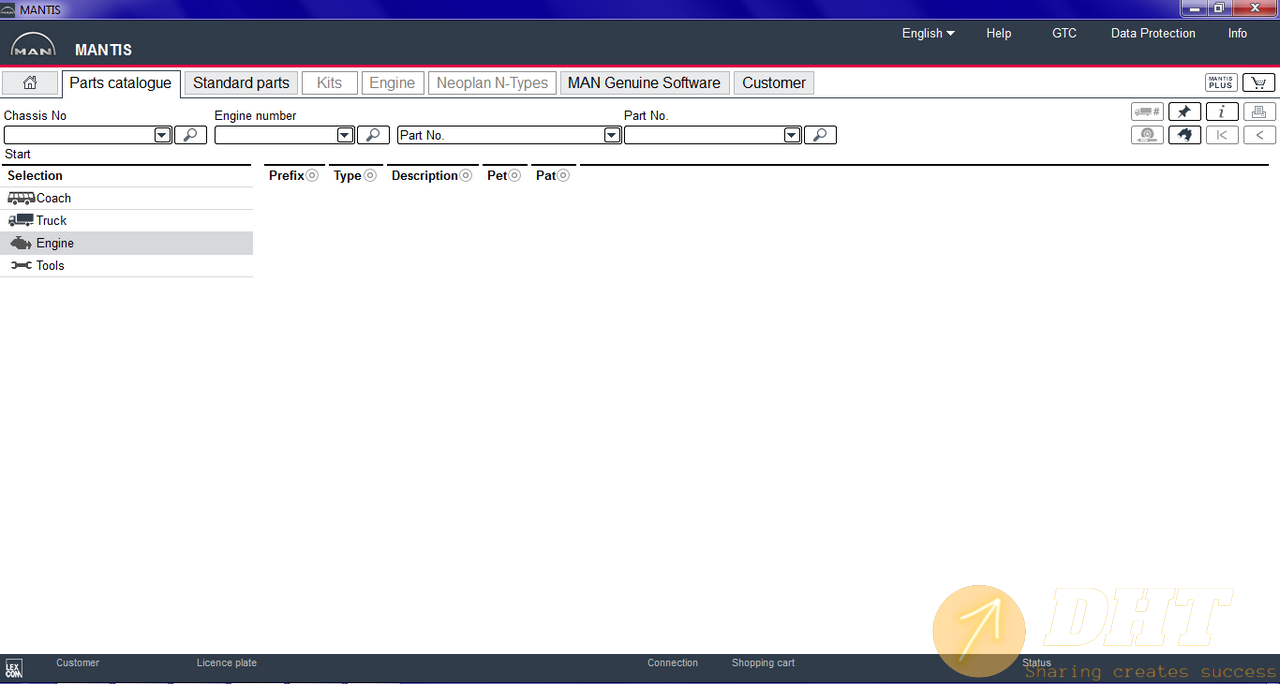
Task: Select Coach in Selection list
Action: click(x=126, y=198)
